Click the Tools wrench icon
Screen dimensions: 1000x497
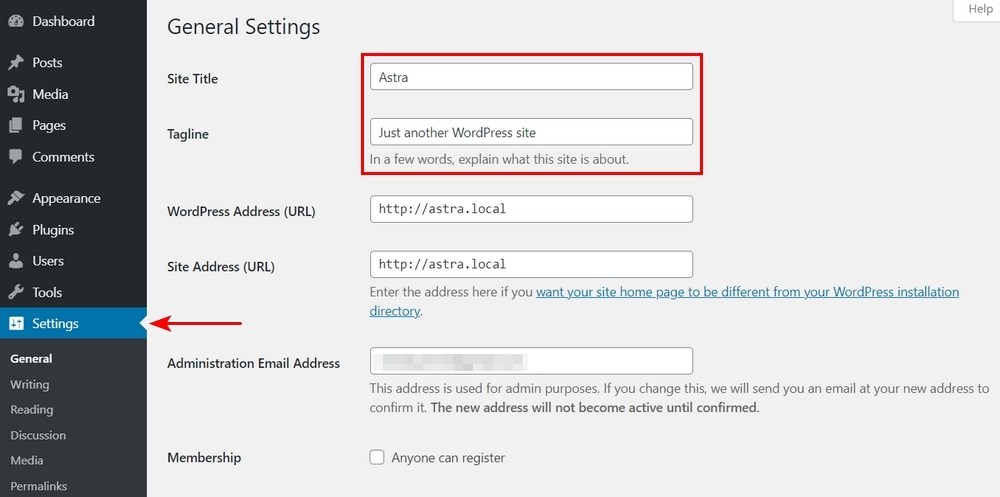tap(16, 292)
